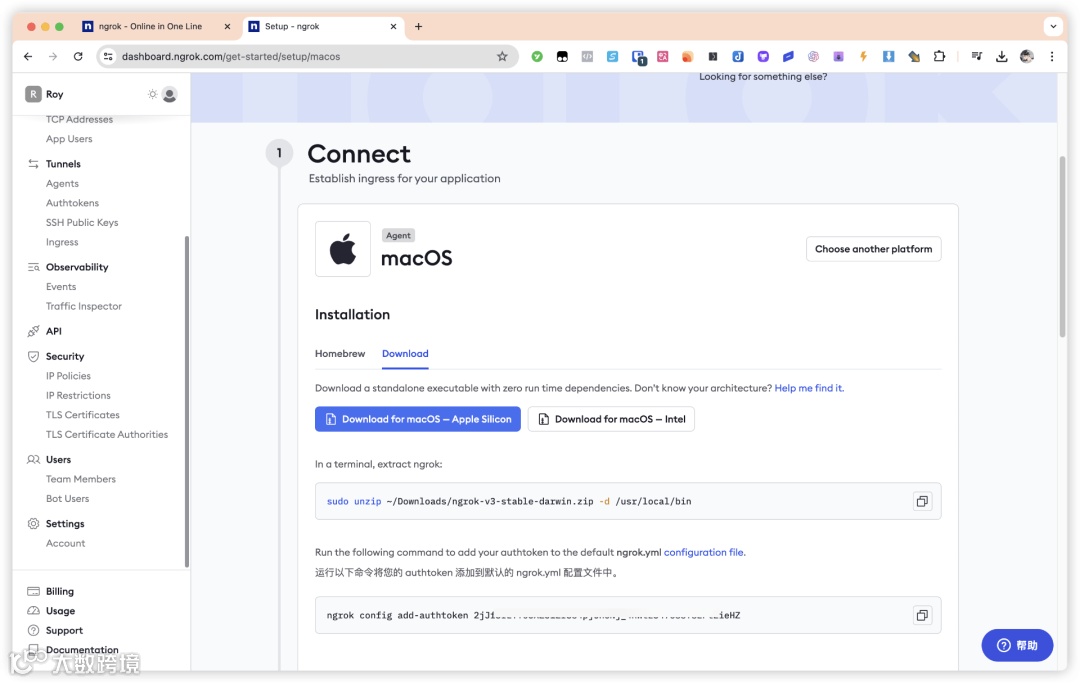
Task: Click the Settings gear icon in sidebar
Action: [x=34, y=524]
